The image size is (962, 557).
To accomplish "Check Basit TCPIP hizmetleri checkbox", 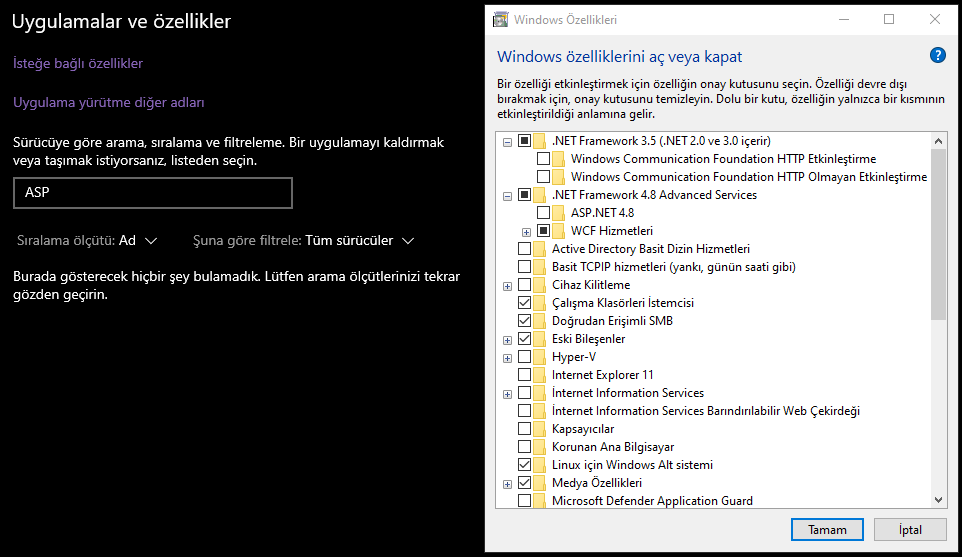I will pyautogui.click(x=524, y=267).
